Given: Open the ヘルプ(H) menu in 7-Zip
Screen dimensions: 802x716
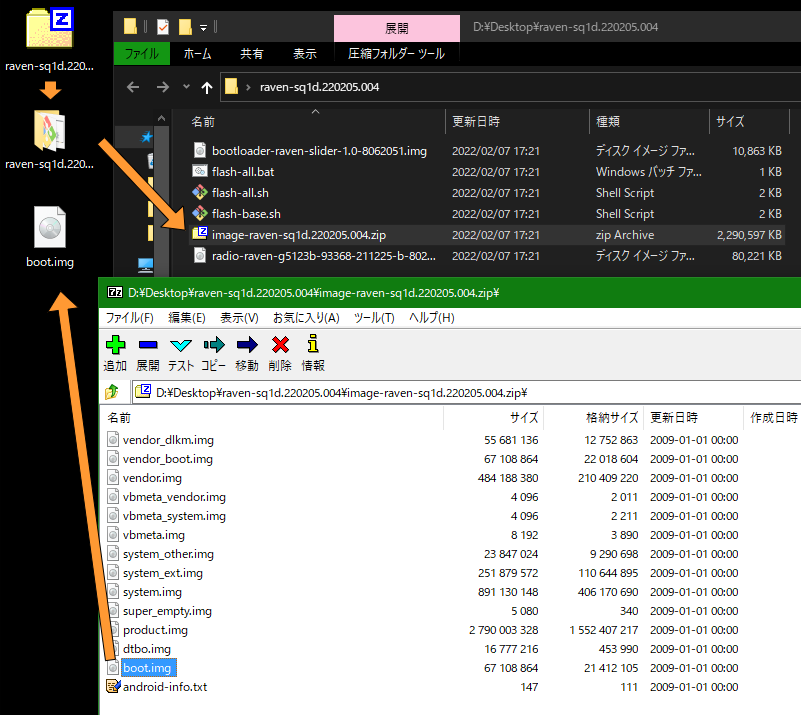Looking at the screenshot, I should [x=432, y=318].
